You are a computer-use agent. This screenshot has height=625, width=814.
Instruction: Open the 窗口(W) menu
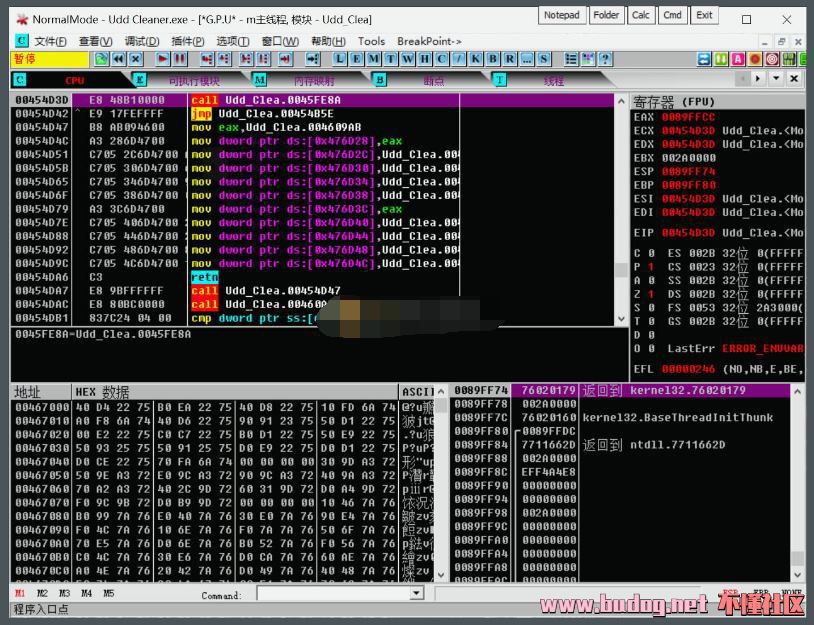[280, 41]
